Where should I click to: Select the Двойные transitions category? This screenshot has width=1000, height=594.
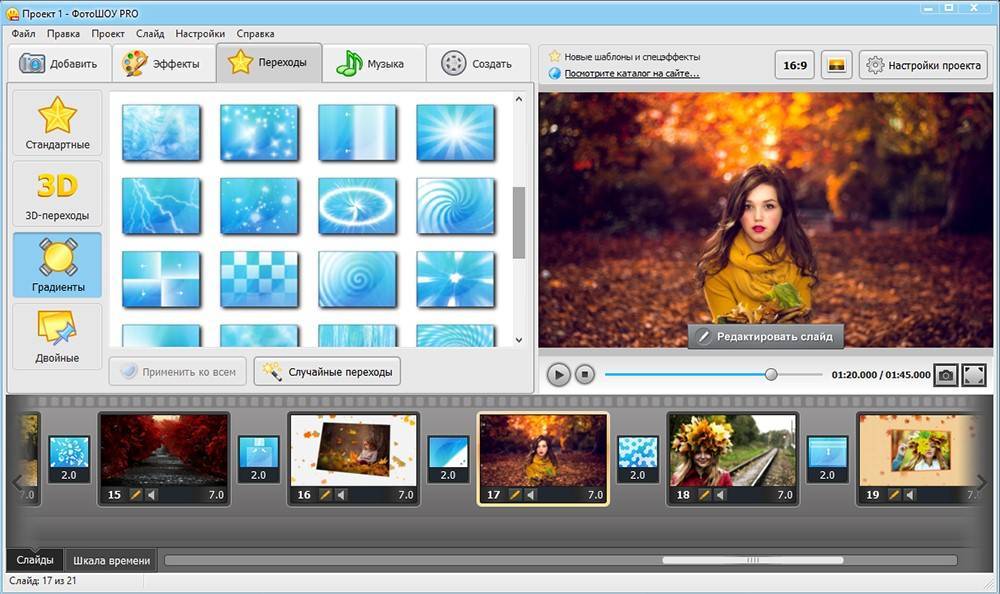tap(57, 336)
